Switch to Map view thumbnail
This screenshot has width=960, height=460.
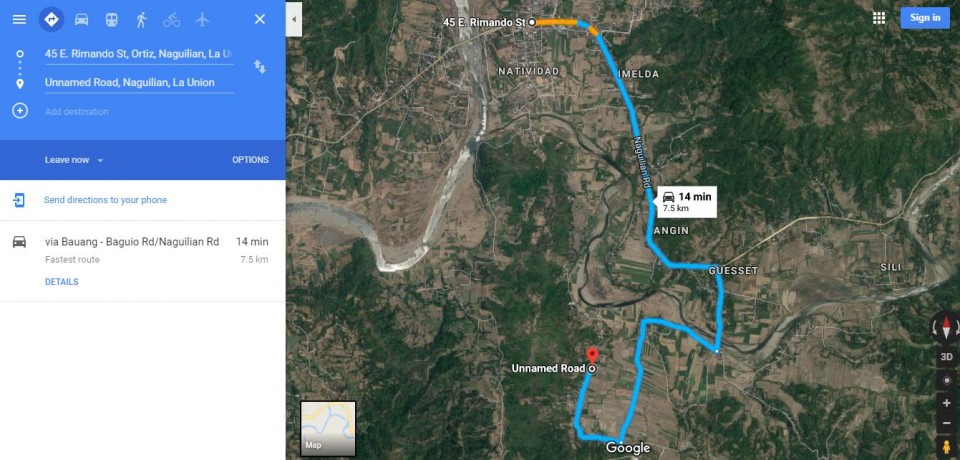coord(328,429)
